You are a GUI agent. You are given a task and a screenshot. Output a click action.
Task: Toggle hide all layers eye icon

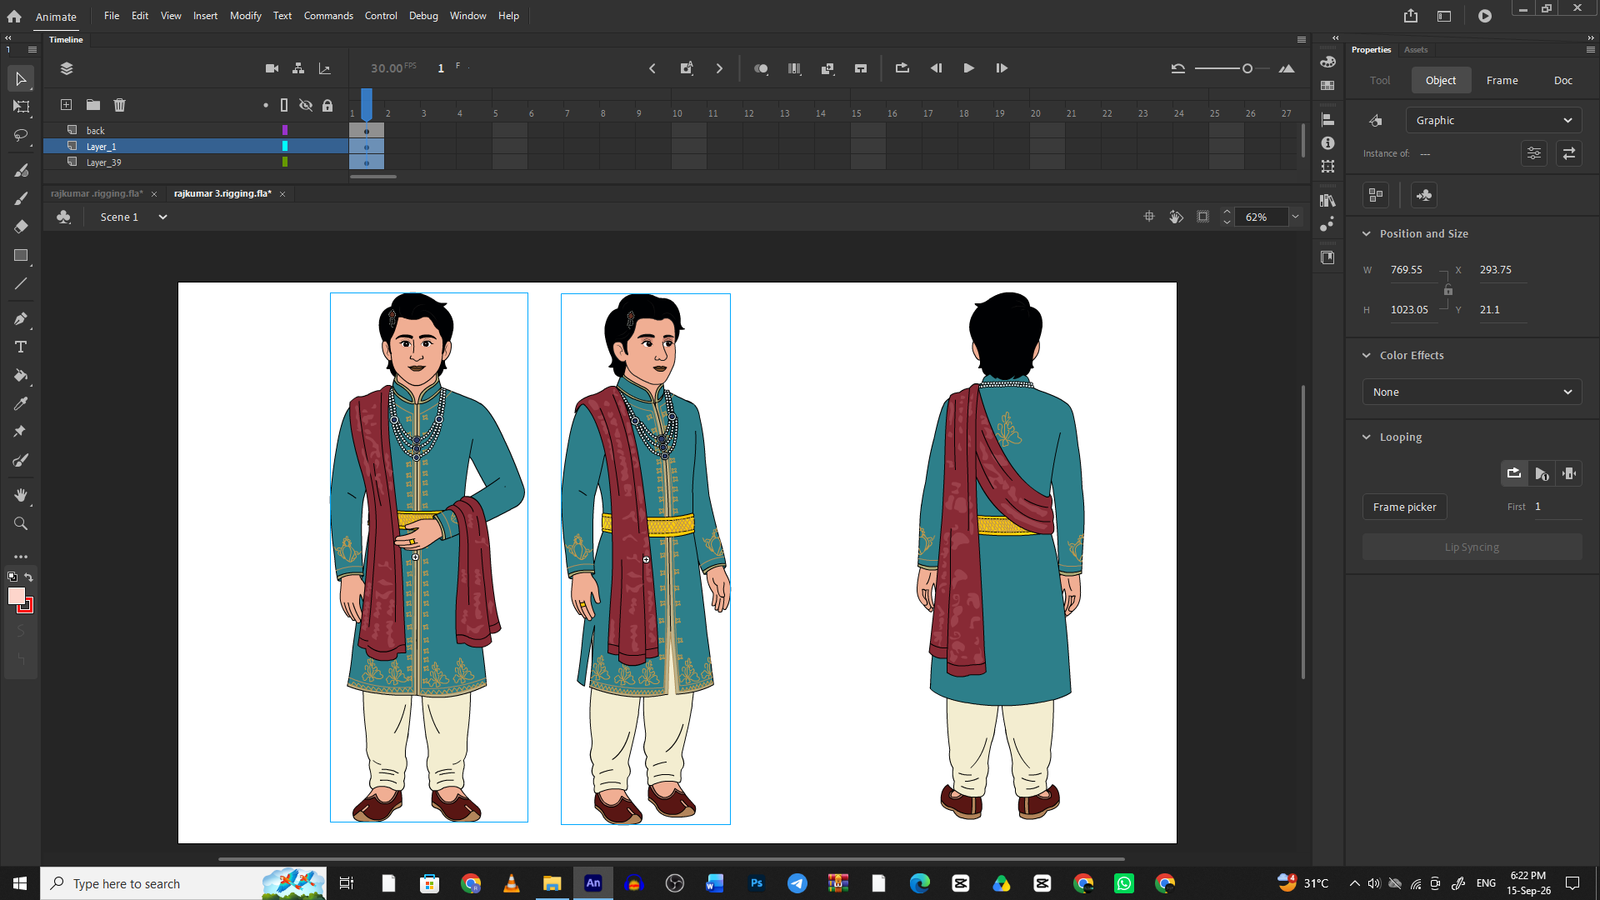coord(306,105)
